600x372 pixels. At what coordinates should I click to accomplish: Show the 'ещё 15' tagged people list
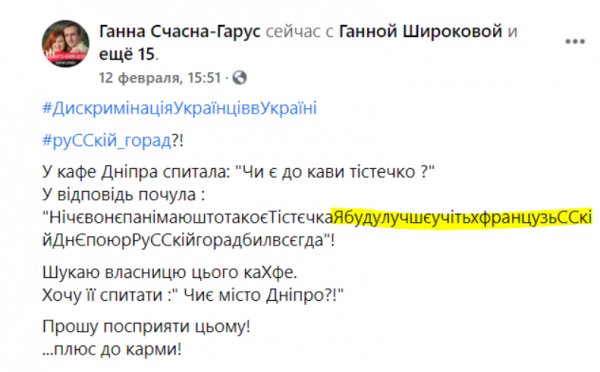point(127,54)
